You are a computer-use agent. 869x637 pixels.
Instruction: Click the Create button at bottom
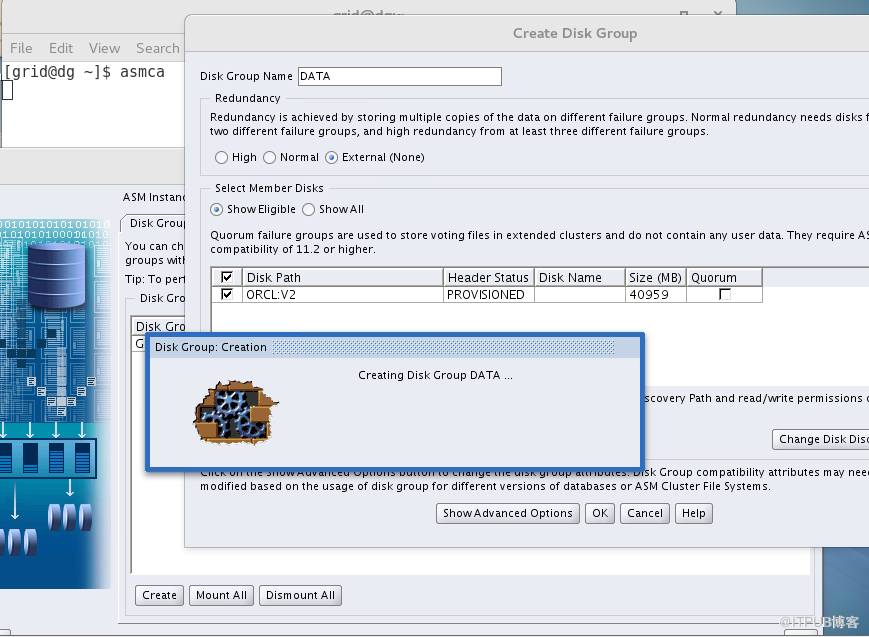click(x=158, y=595)
